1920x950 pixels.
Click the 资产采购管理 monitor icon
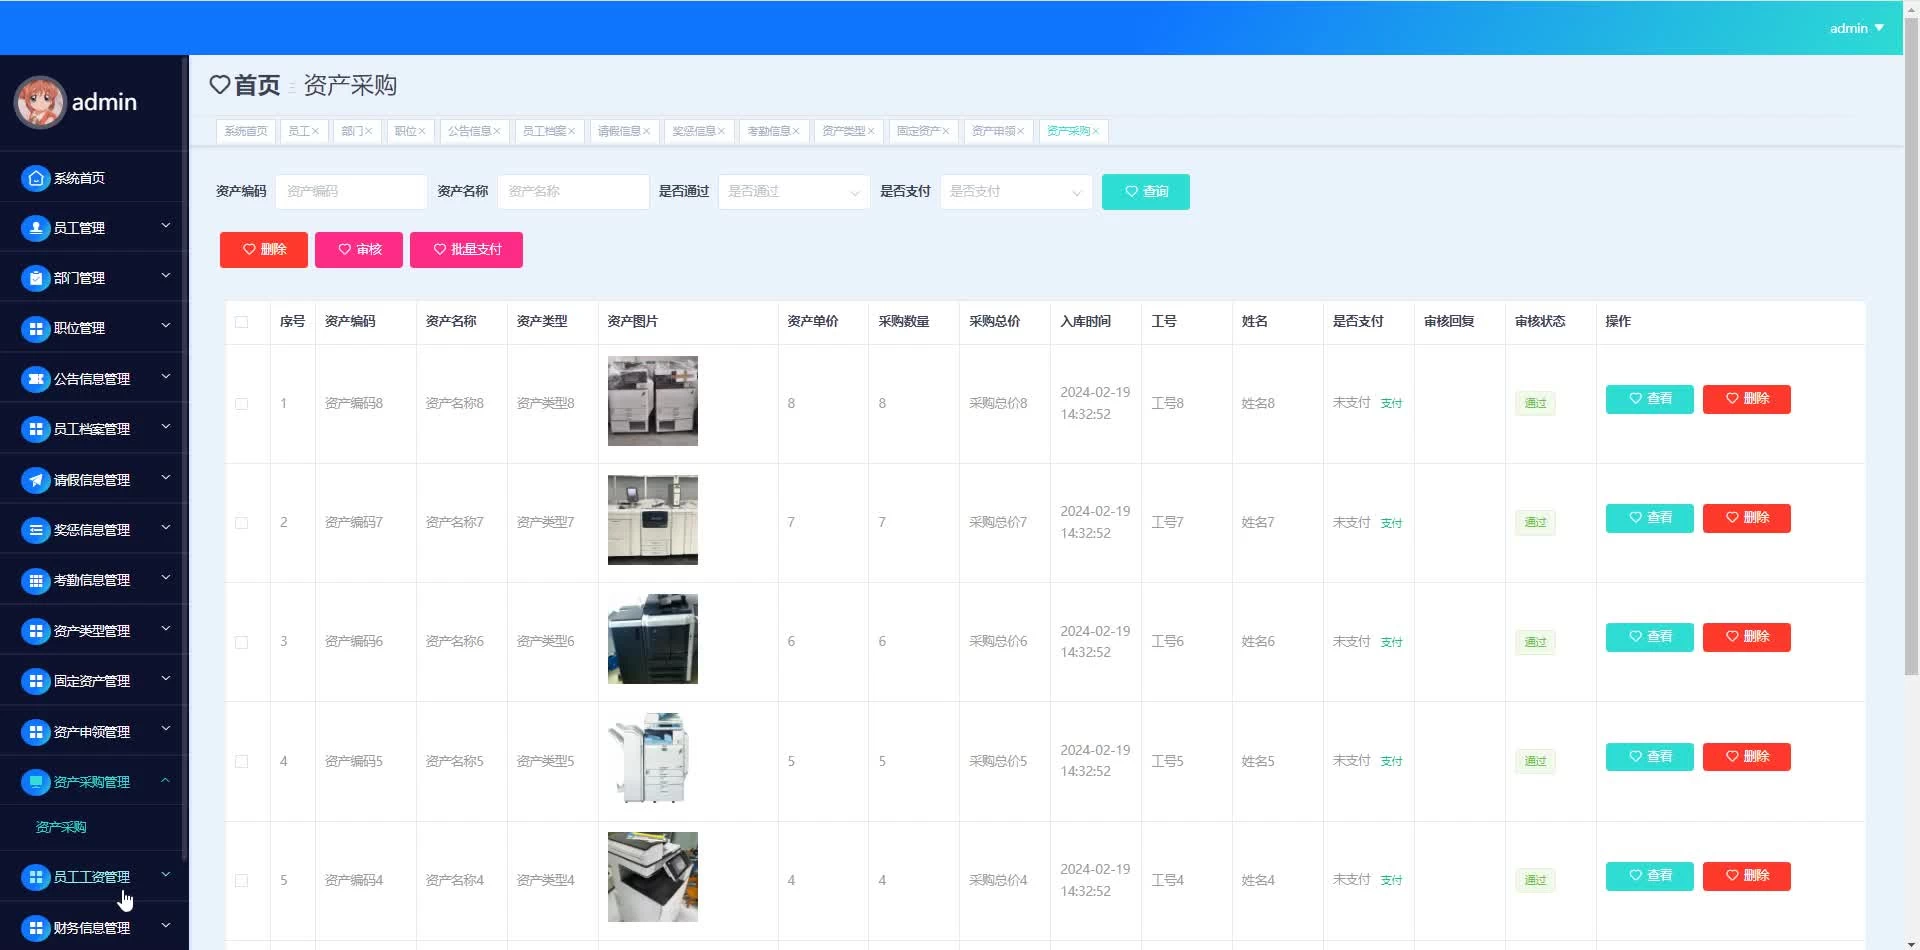click(36, 782)
